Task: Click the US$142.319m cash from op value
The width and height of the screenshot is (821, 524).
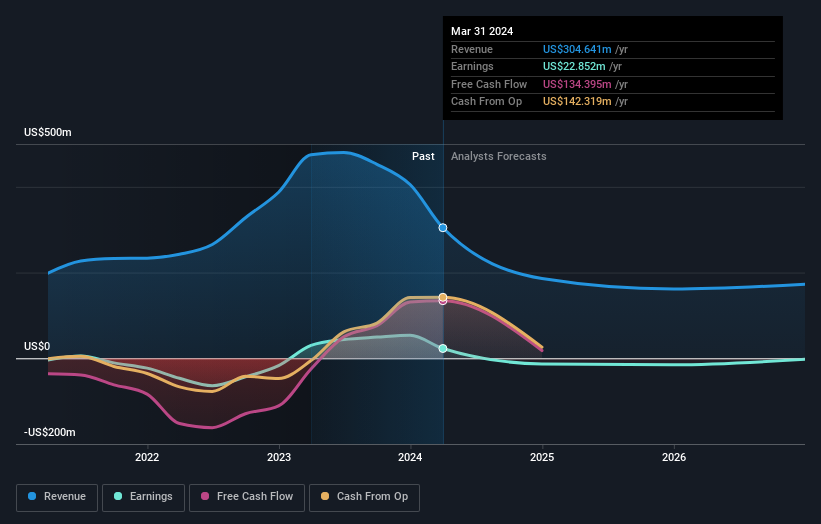Action: click(x=577, y=102)
